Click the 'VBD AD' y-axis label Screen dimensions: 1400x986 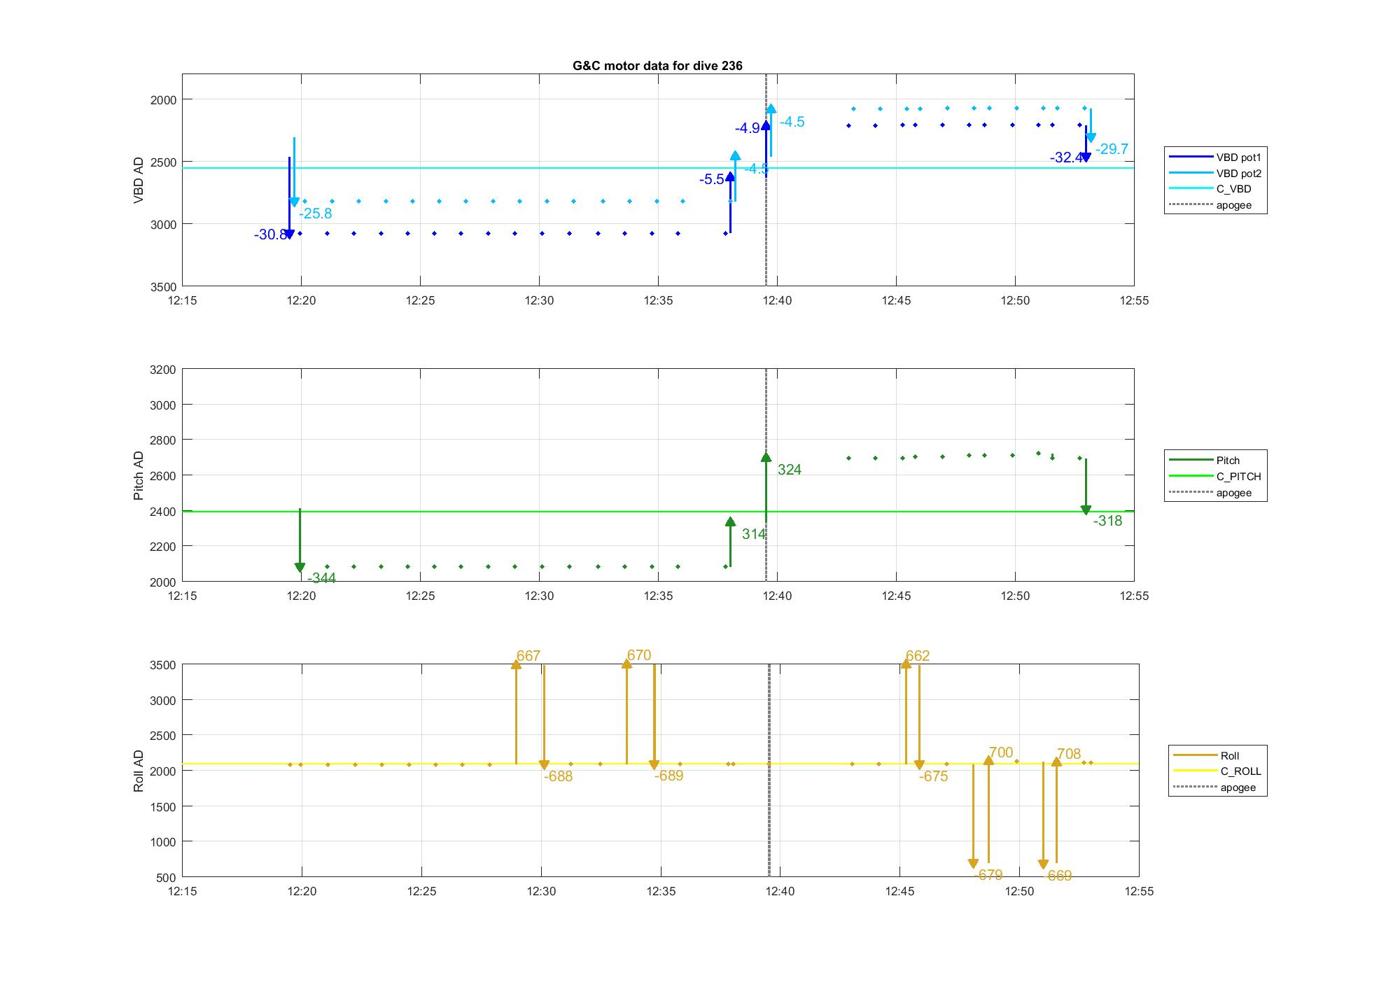[139, 180]
